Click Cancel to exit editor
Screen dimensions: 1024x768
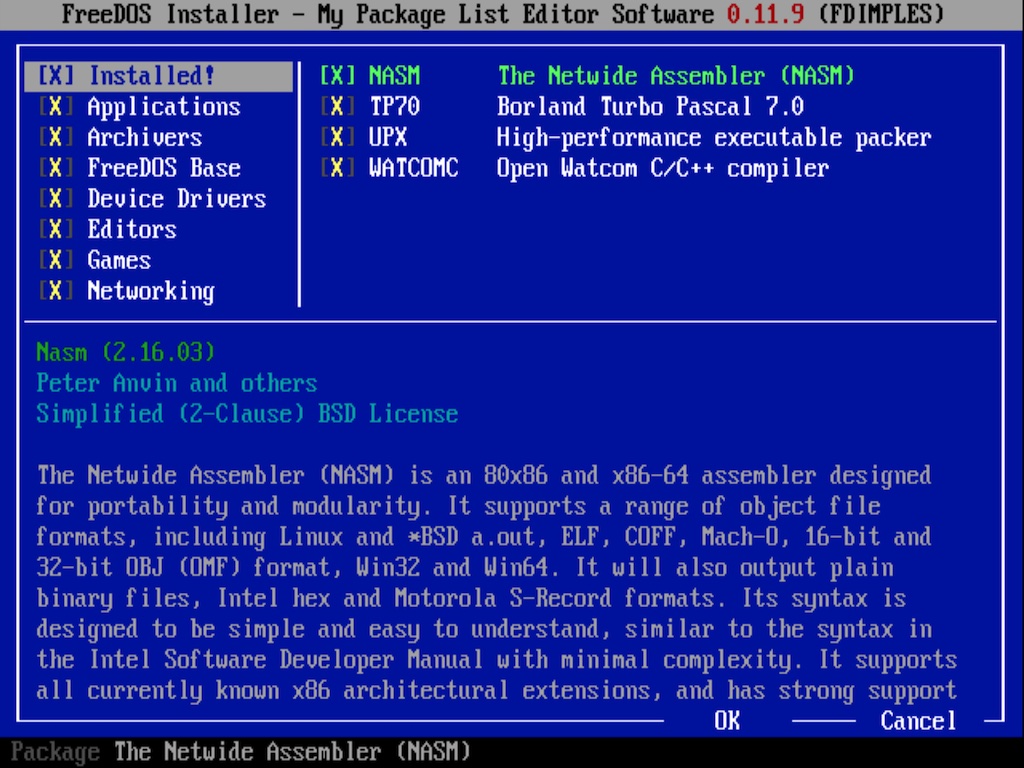(x=918, y=721)
